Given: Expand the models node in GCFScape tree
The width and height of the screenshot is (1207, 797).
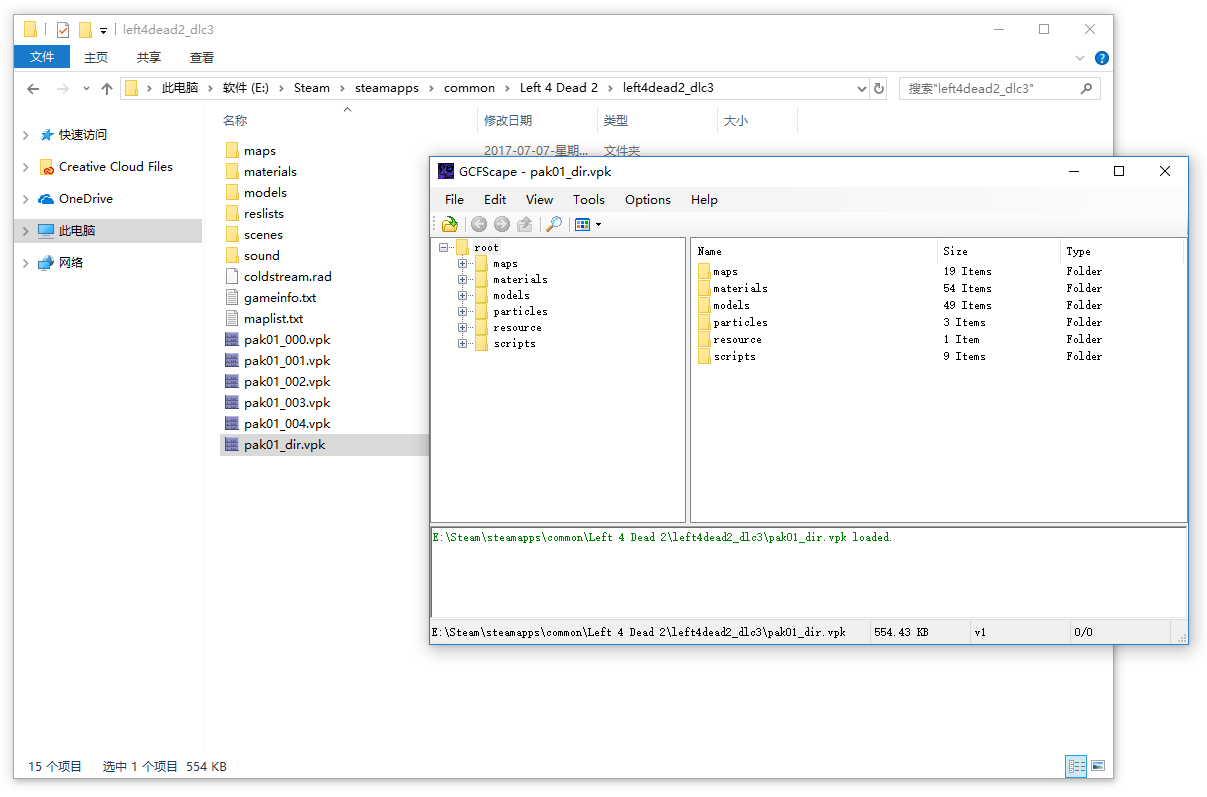Looking at the screenshot, I should pyautogui.click(x=463, y=295).
